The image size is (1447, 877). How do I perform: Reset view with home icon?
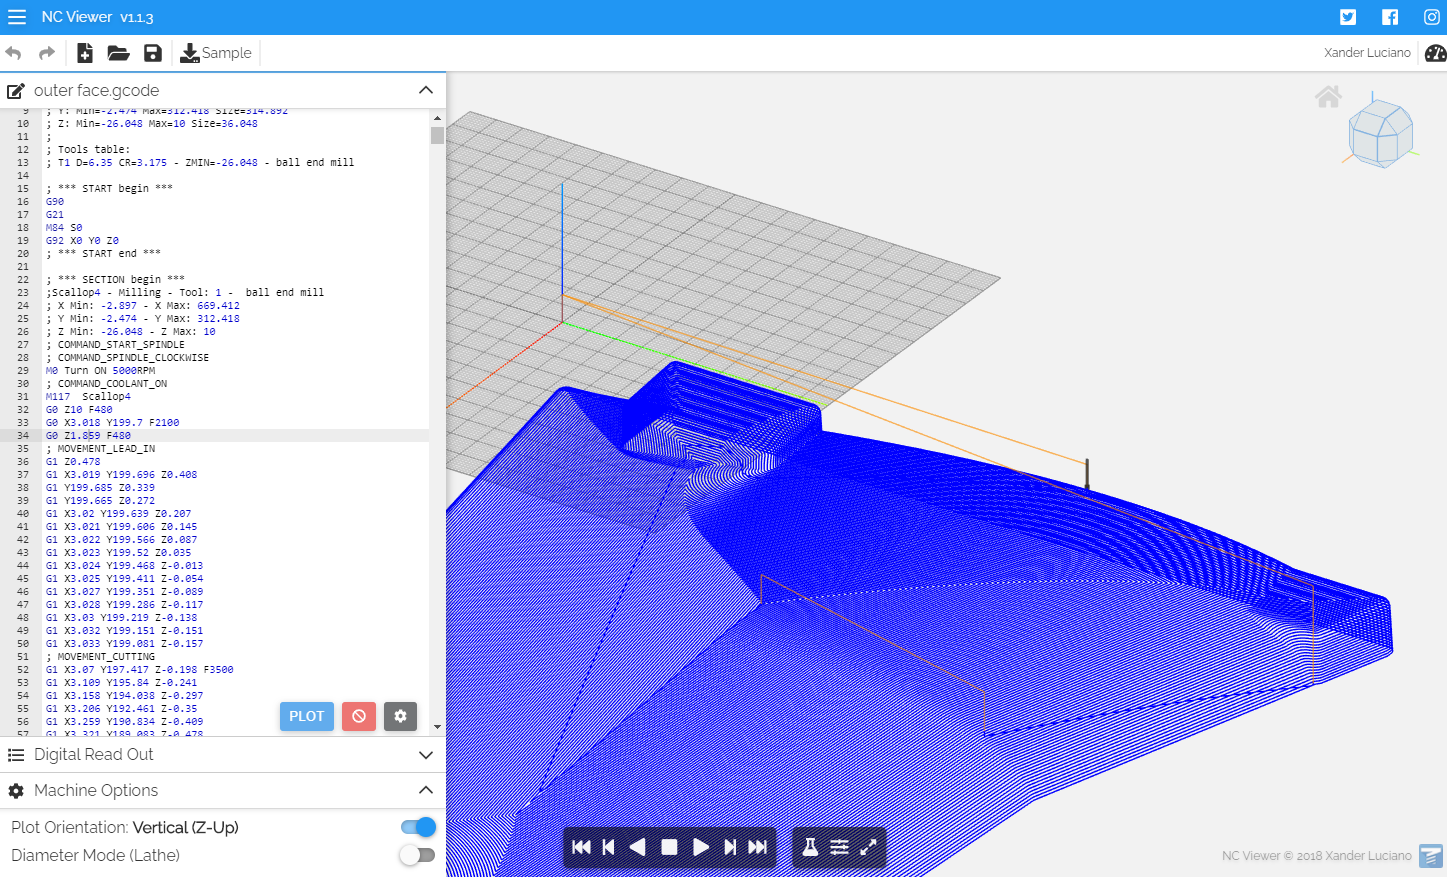tap(1328, 97)
